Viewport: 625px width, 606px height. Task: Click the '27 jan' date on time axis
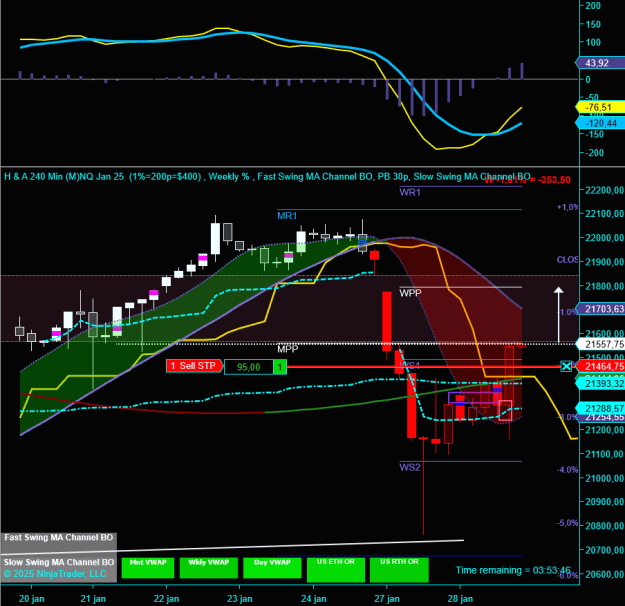[387, 599]
